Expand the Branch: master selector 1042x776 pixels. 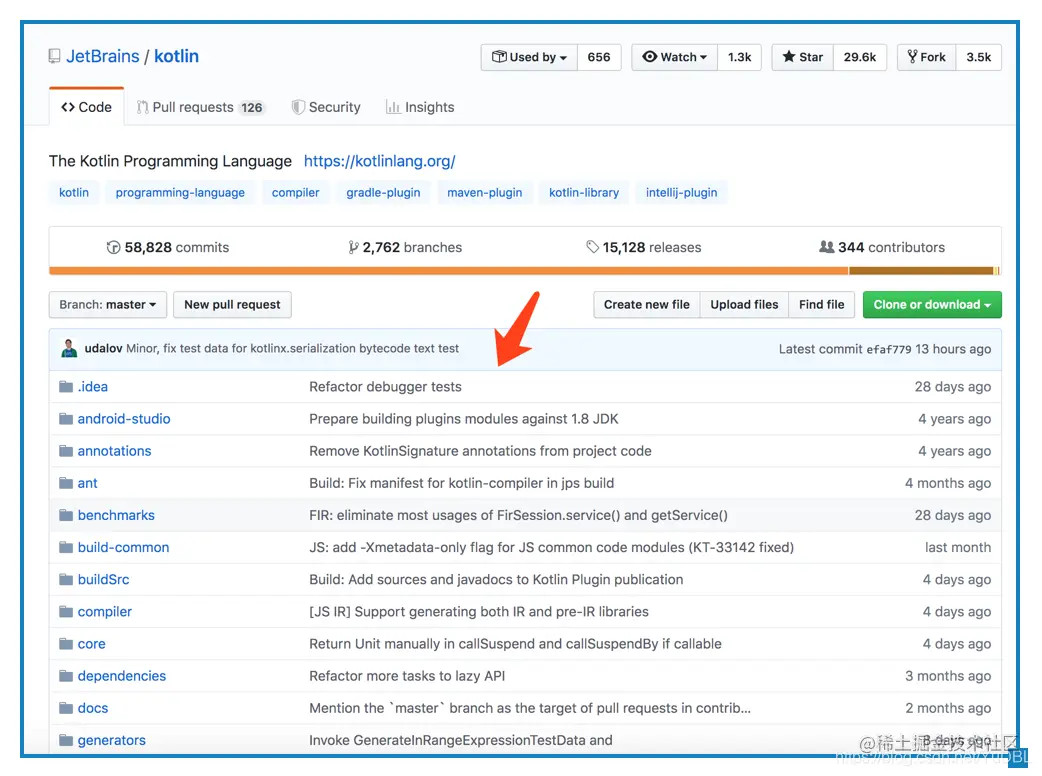[x=108, y=304]
